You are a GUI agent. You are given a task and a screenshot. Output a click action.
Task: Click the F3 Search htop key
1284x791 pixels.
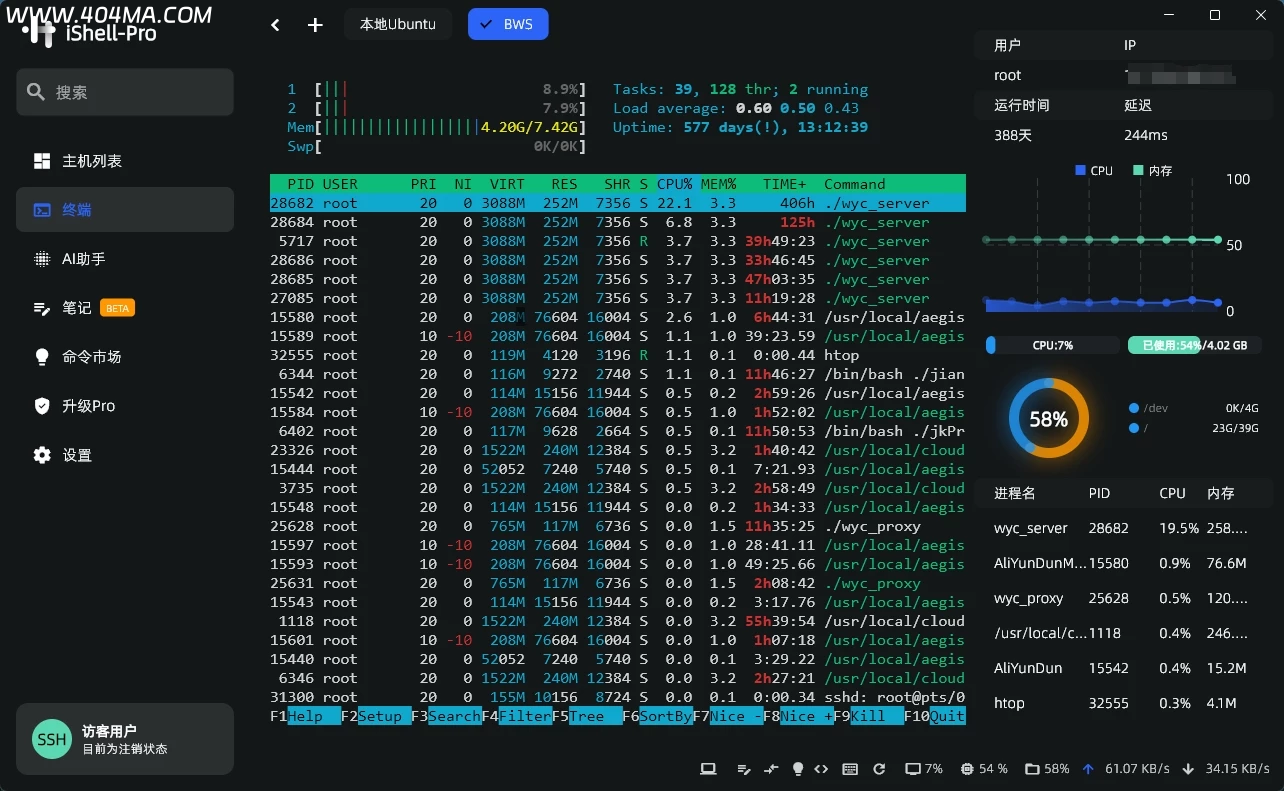pyautogui.click(x=446, y=716)
